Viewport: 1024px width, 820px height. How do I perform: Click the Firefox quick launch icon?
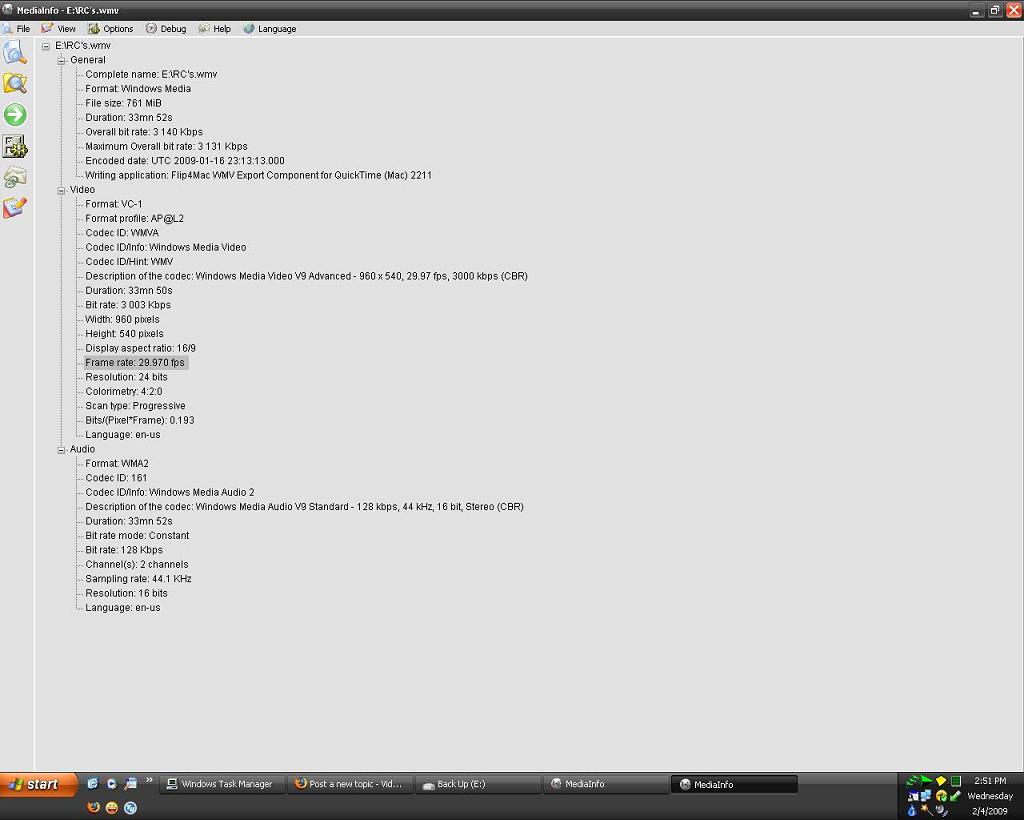coord(93,808)
